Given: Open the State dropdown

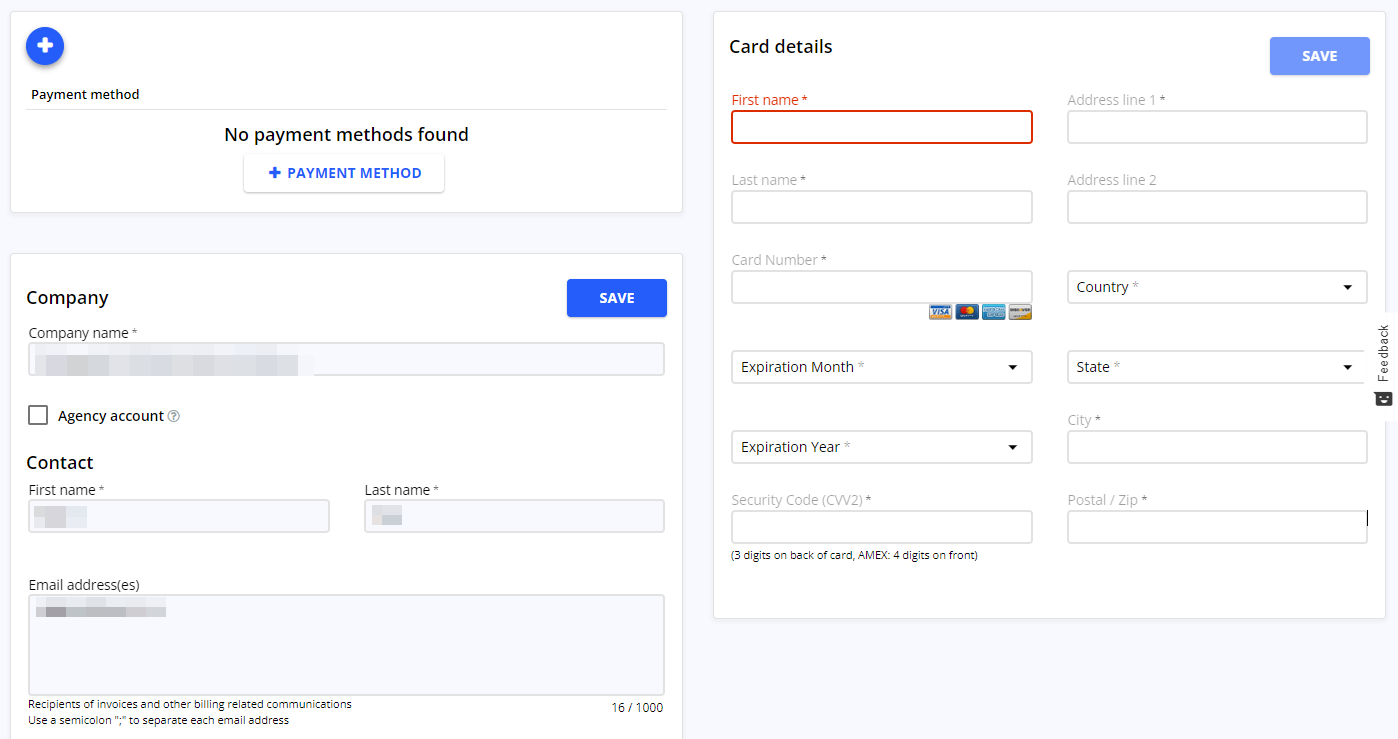Looking at the screenshot, I should (x=1216, y=367).
